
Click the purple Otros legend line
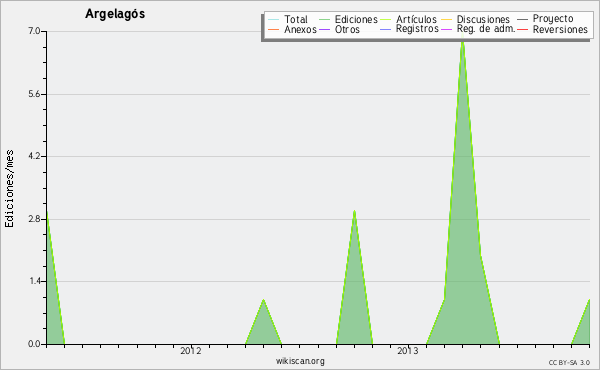(324, 29)
